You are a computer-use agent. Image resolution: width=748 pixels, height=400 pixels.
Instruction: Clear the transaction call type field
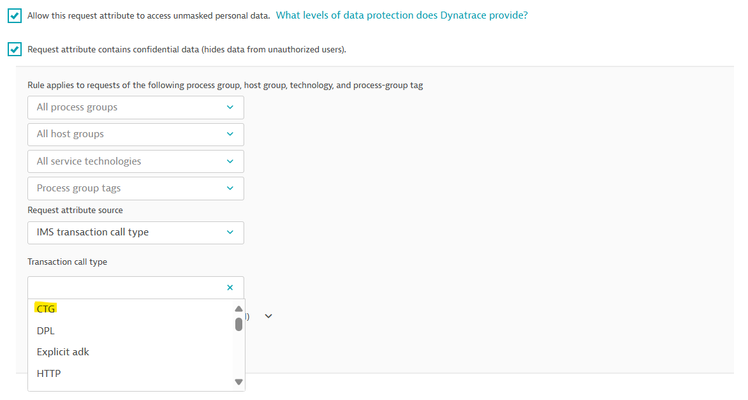230,288
